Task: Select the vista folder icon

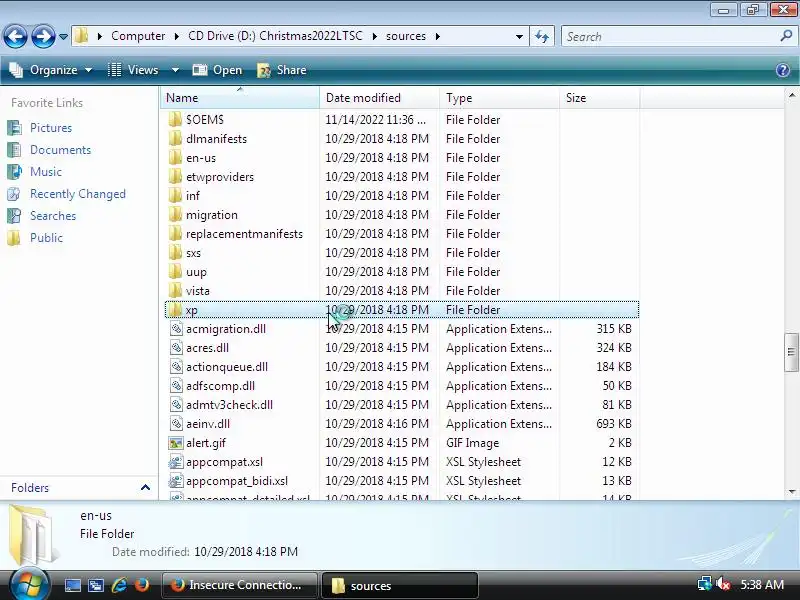Action: click(x=175, y=290)
